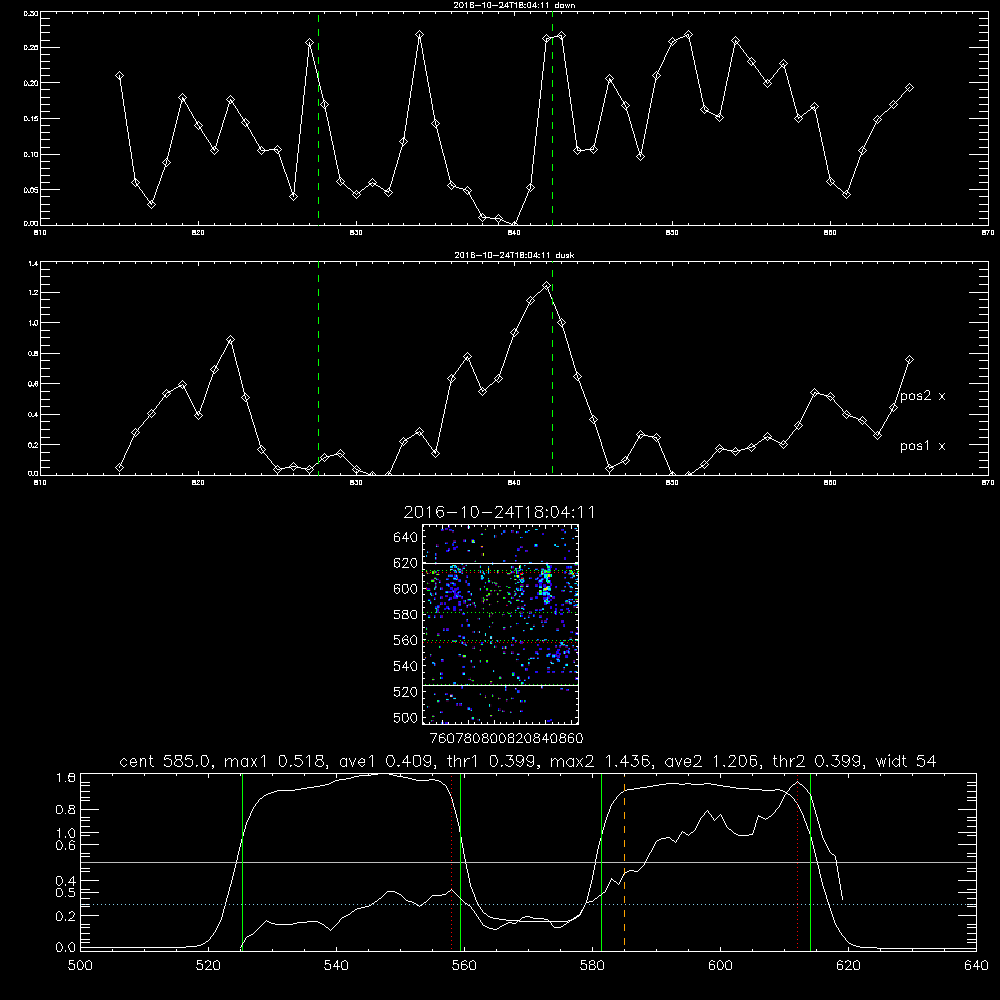Image resolution: width=1000 pixels, height=1000 pixels.
Task: Click the upper white horizontal line in the image
Action: 500,563
